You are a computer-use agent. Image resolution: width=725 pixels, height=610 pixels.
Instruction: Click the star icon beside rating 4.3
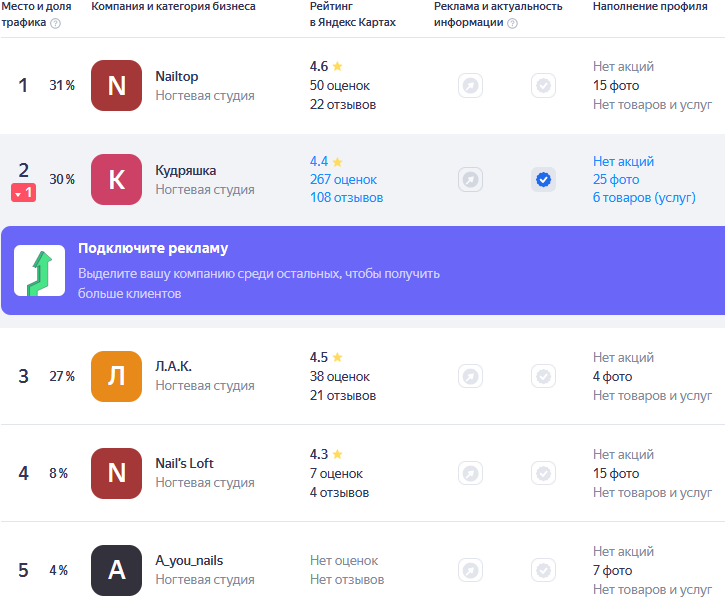(x=338, y=454)
